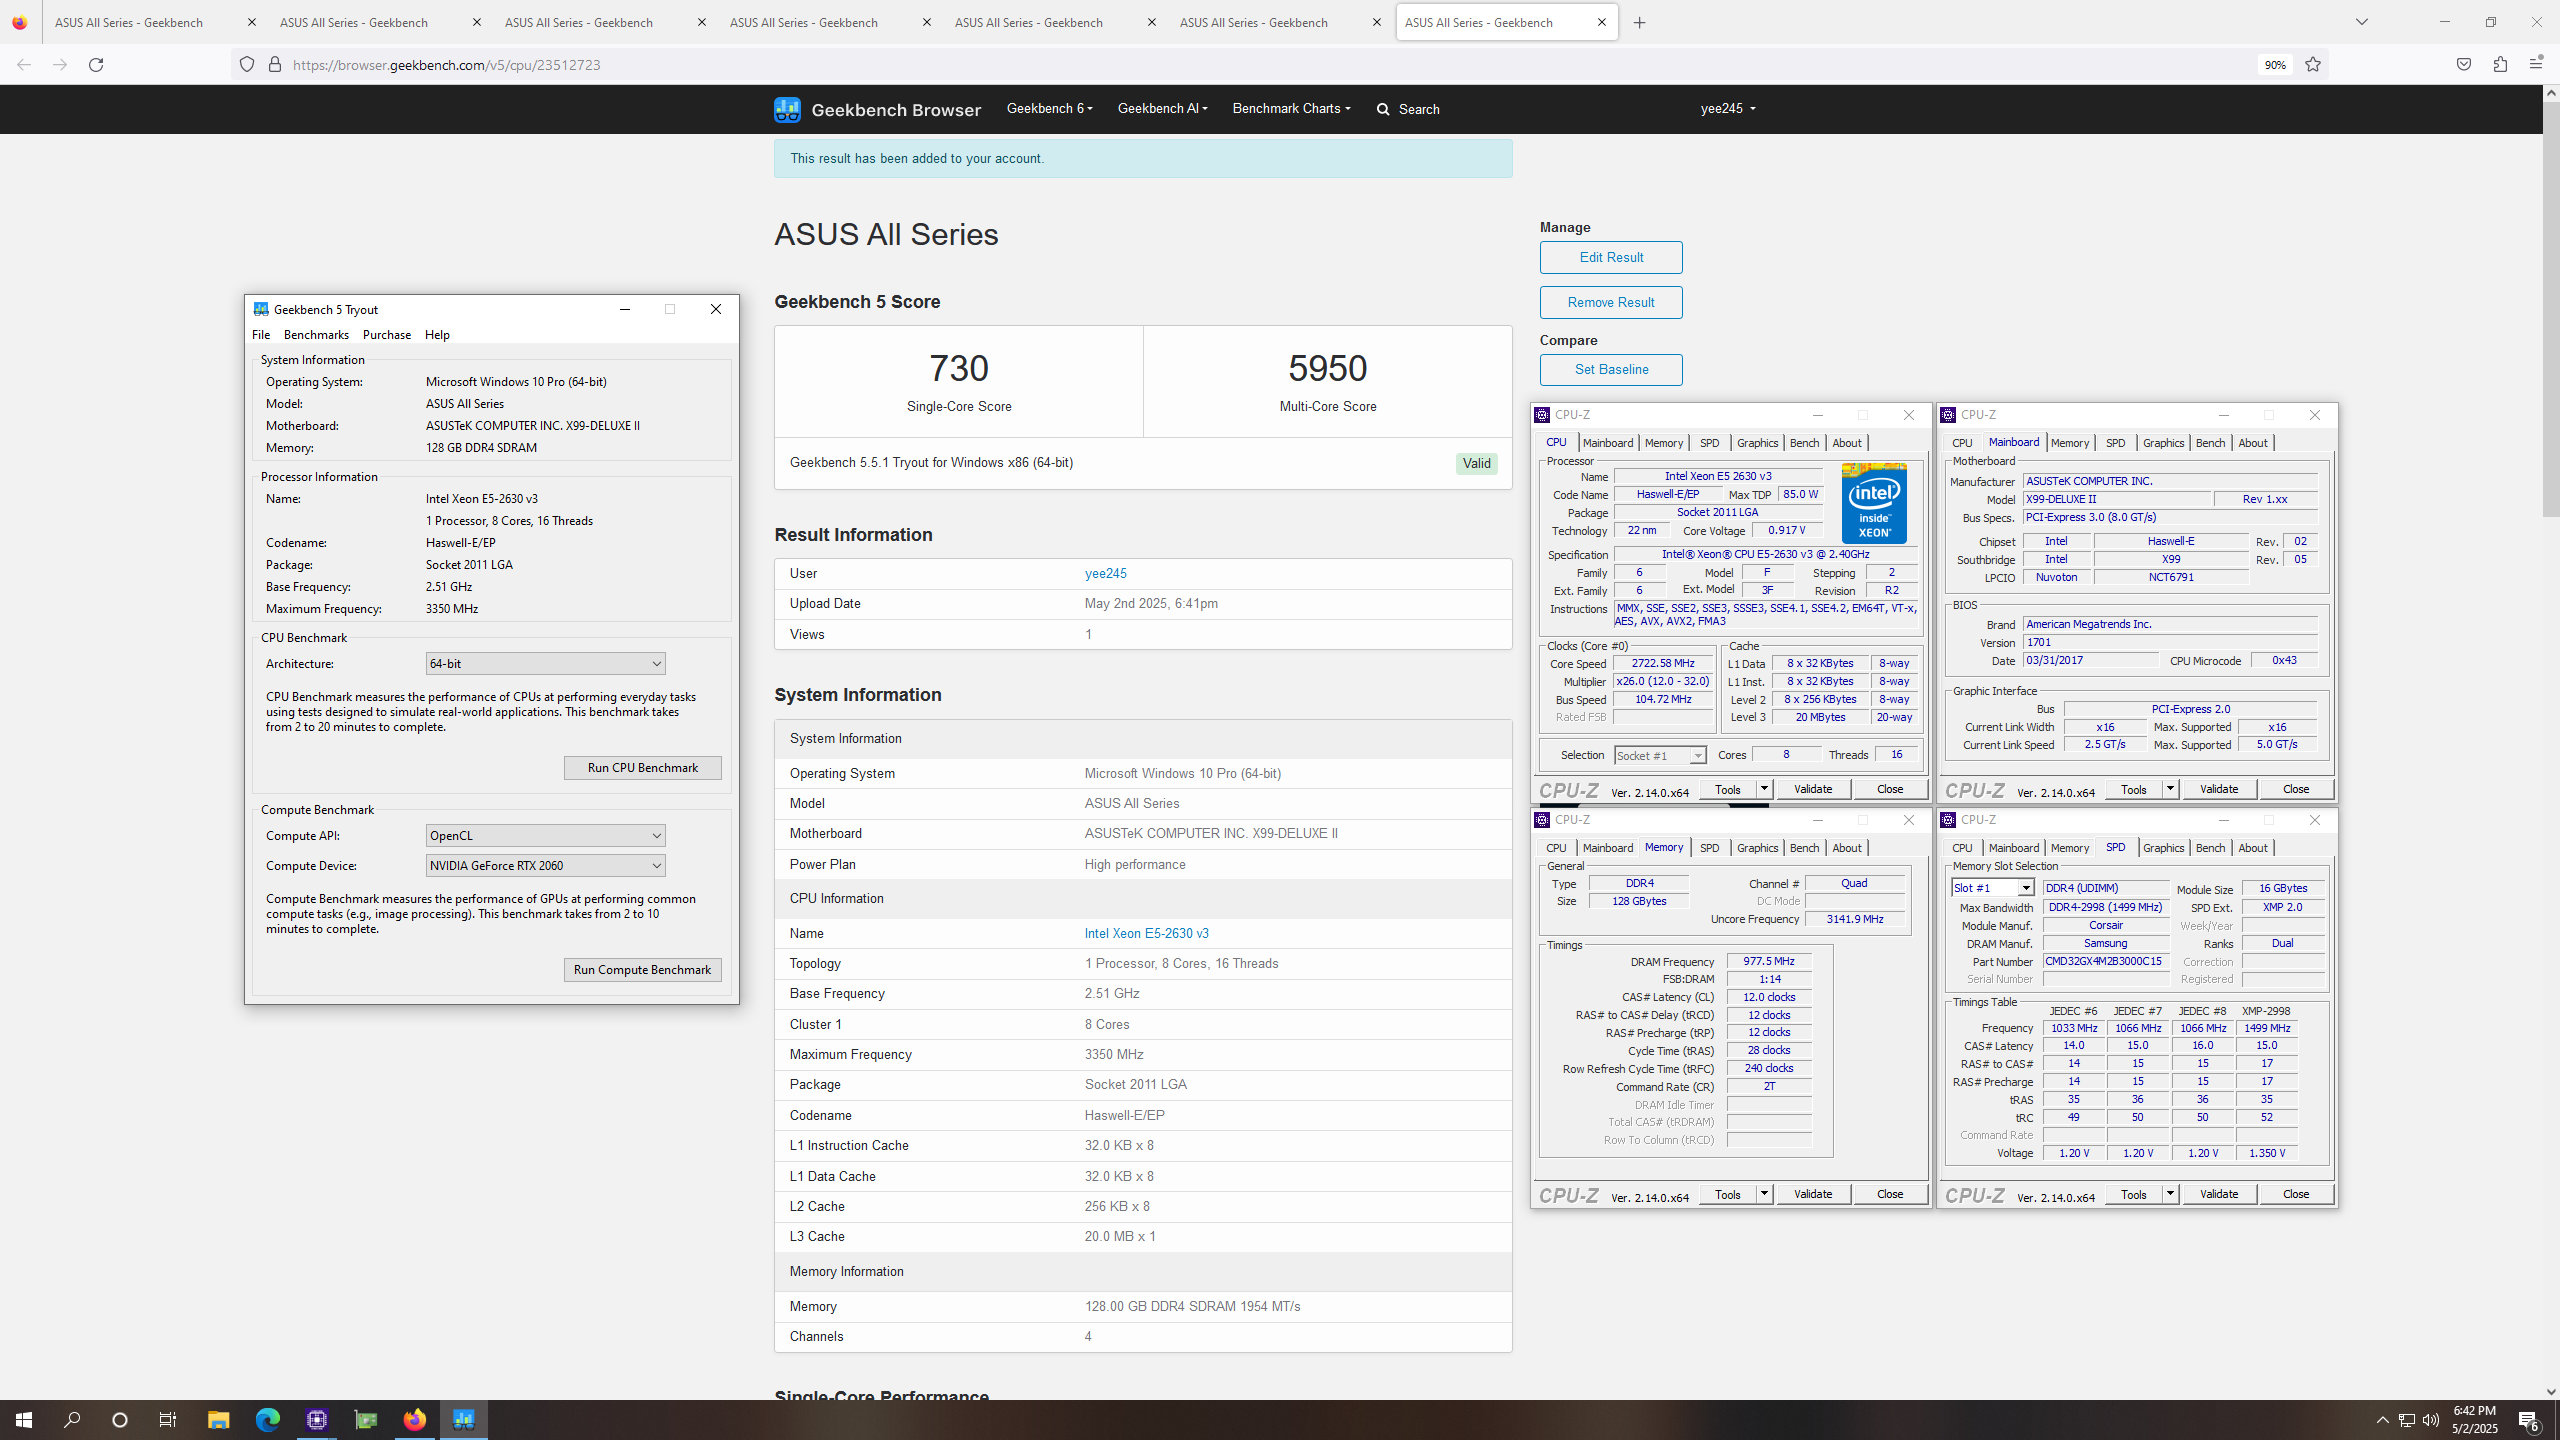Click Run CPU Benchmark button
The image size is (2560, 1440).
point(642,768)
